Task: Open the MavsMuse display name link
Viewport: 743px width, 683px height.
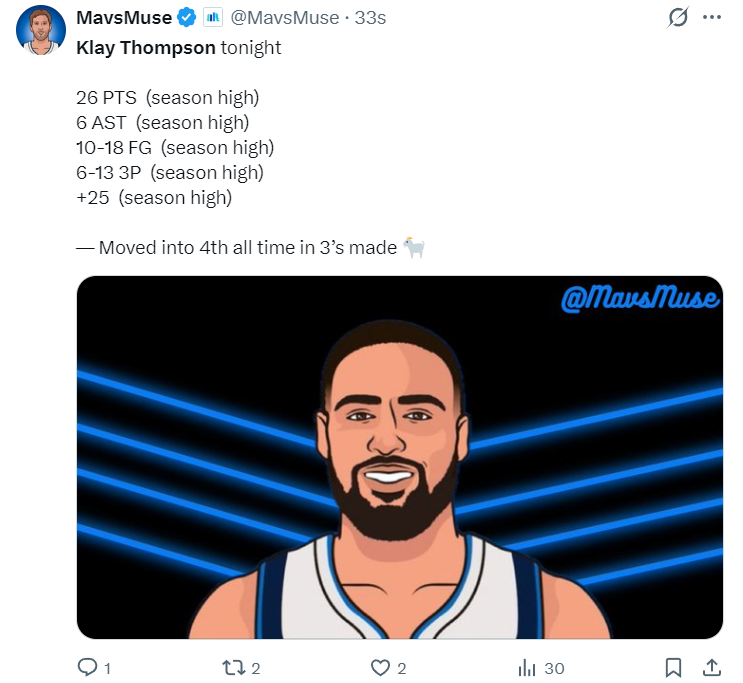Action: point(124,18)
